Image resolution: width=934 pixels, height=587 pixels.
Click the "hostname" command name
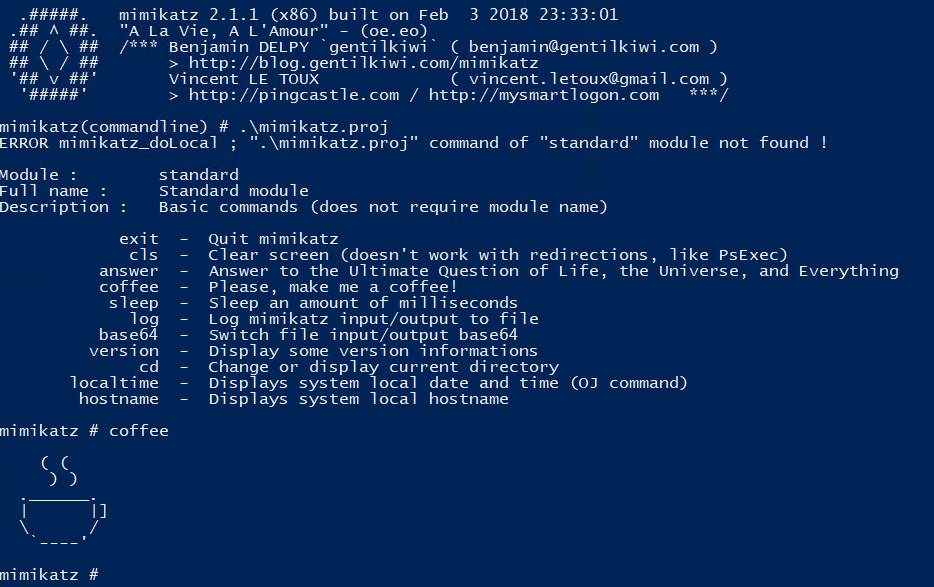click(119, 399)
